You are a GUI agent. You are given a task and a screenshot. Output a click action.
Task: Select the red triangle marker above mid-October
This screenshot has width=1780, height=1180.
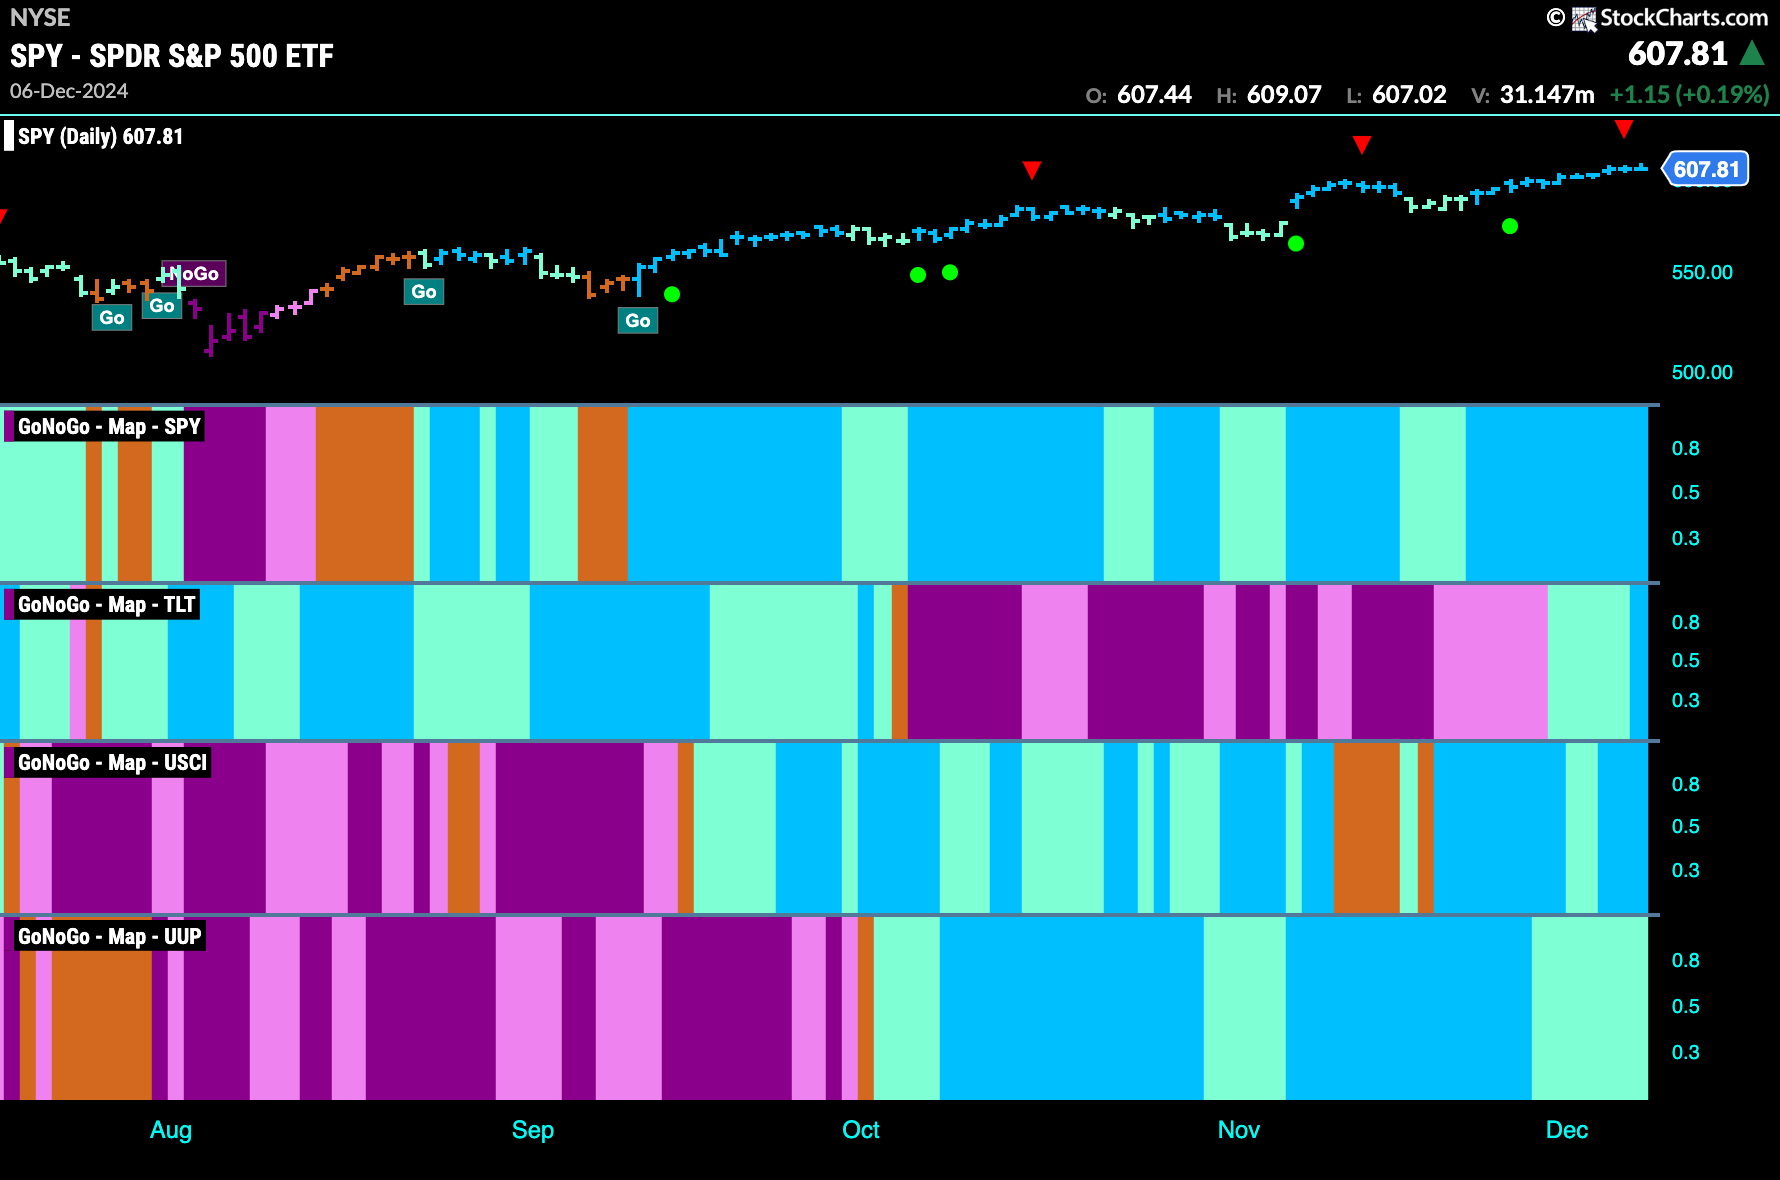click(x=1032, y=170)
